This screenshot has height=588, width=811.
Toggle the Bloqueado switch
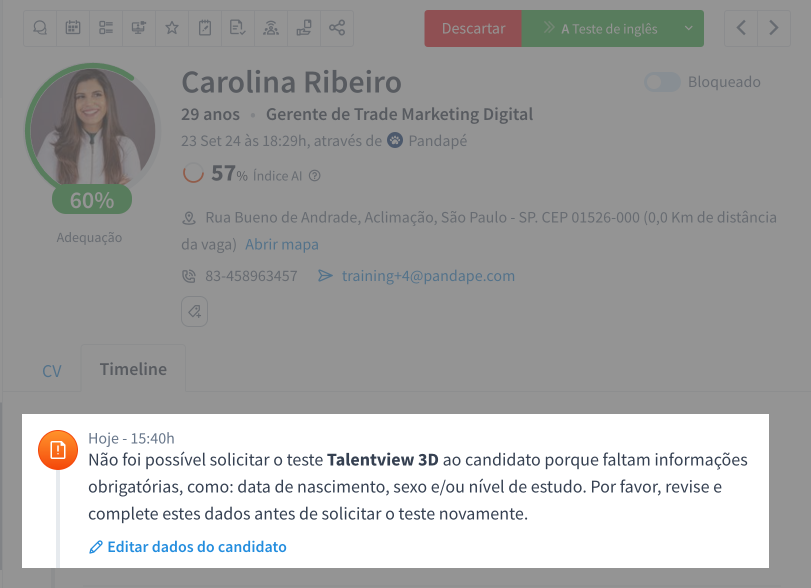662,82
